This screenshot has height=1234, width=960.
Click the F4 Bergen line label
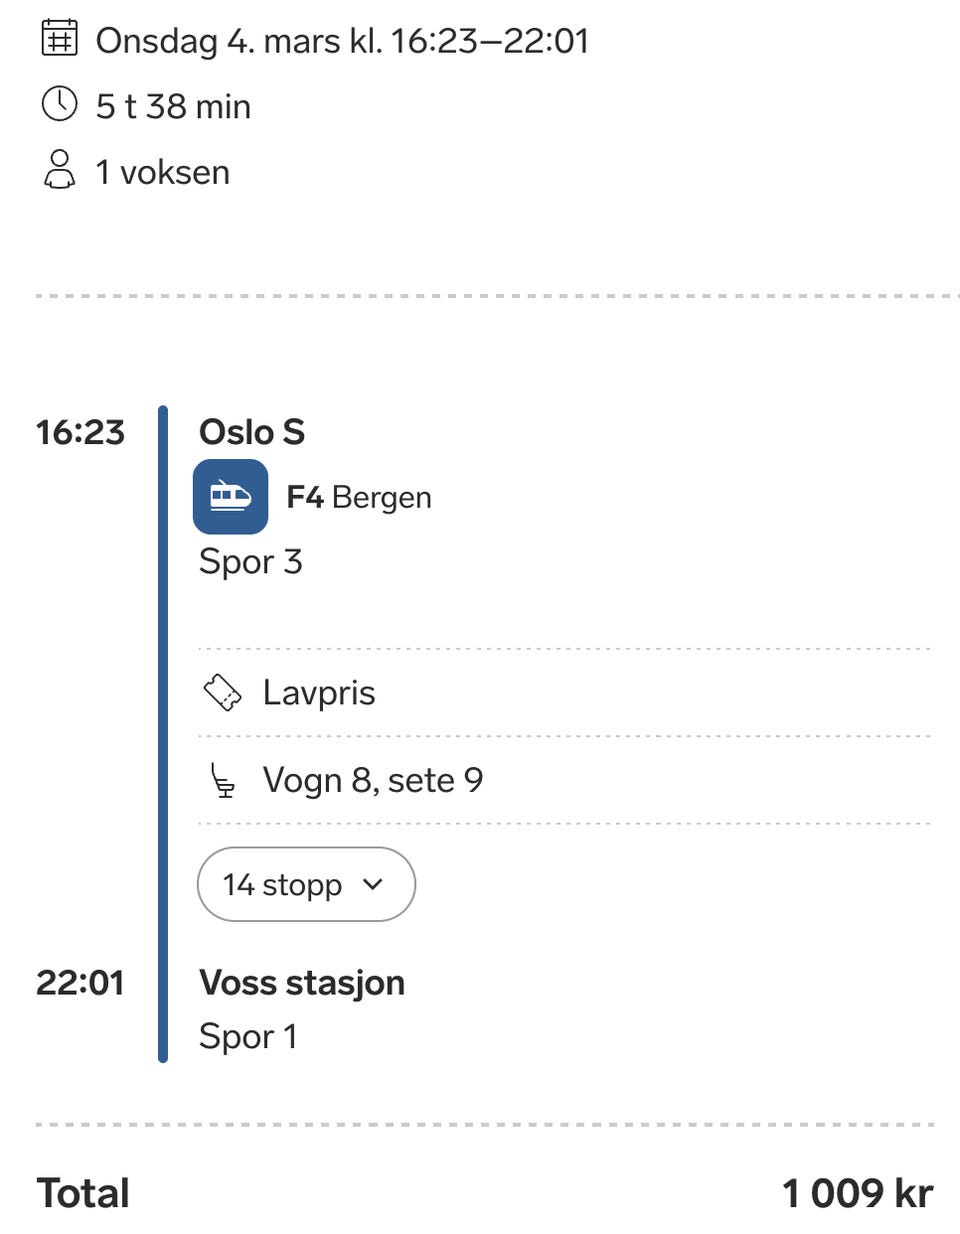click(x=359, y=497)
